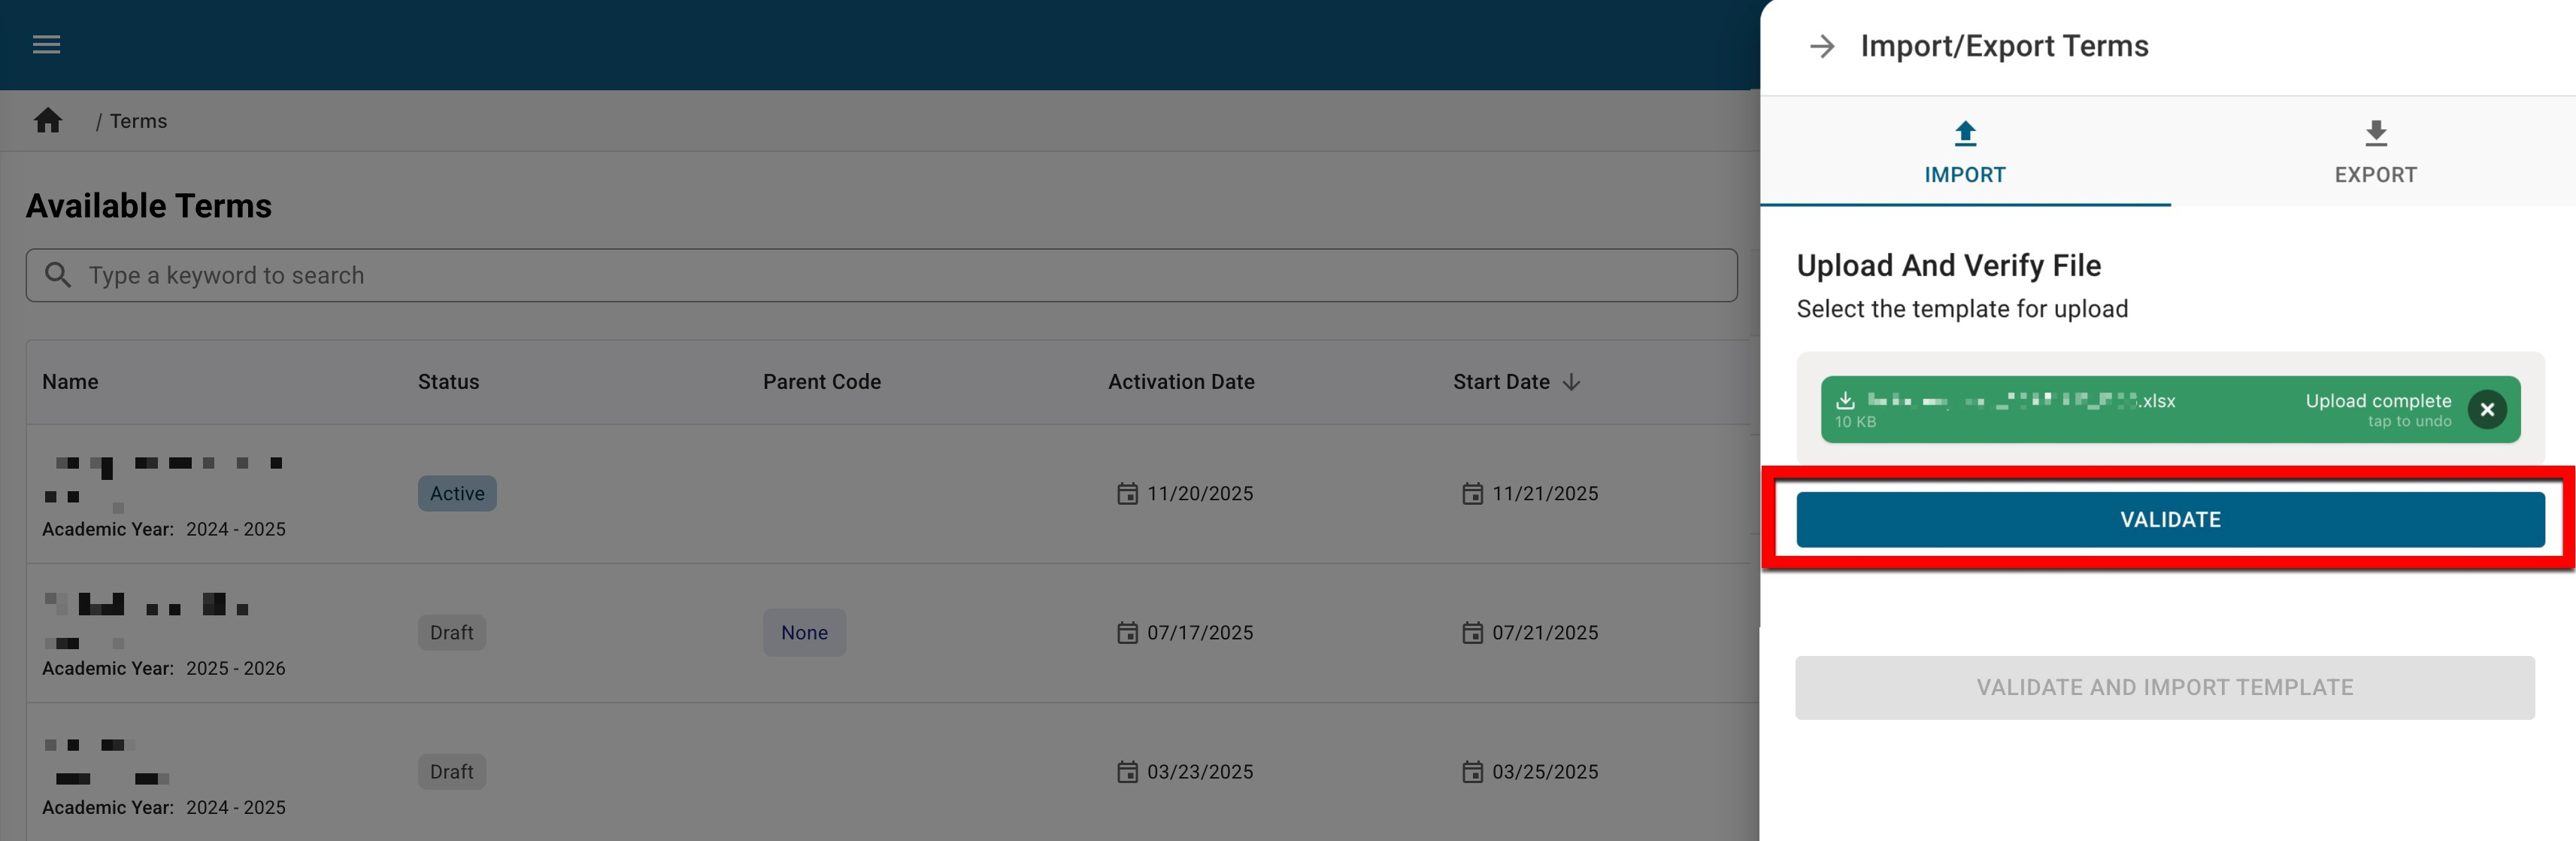This screenshot has height=841, width=2576.
Task: Go to home via breadcrumb icon
Action: [x=48, y=121]
